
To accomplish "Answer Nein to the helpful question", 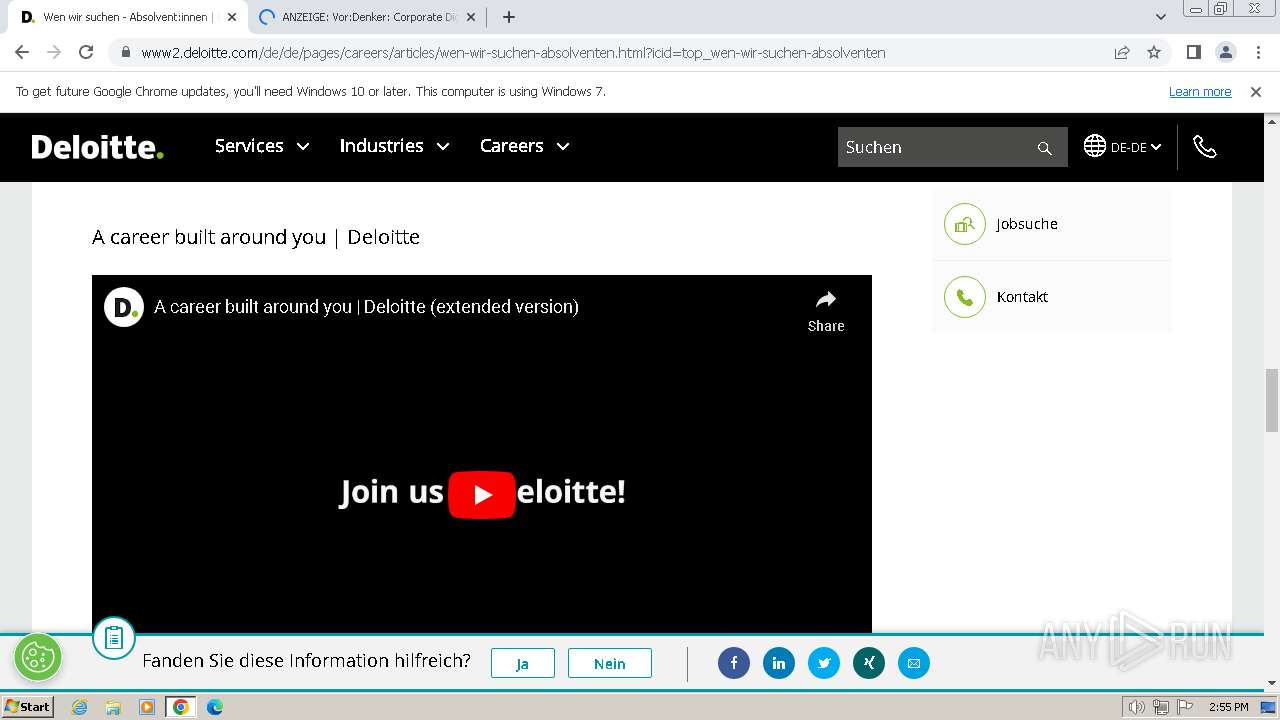I will click(x=610, y=663).
